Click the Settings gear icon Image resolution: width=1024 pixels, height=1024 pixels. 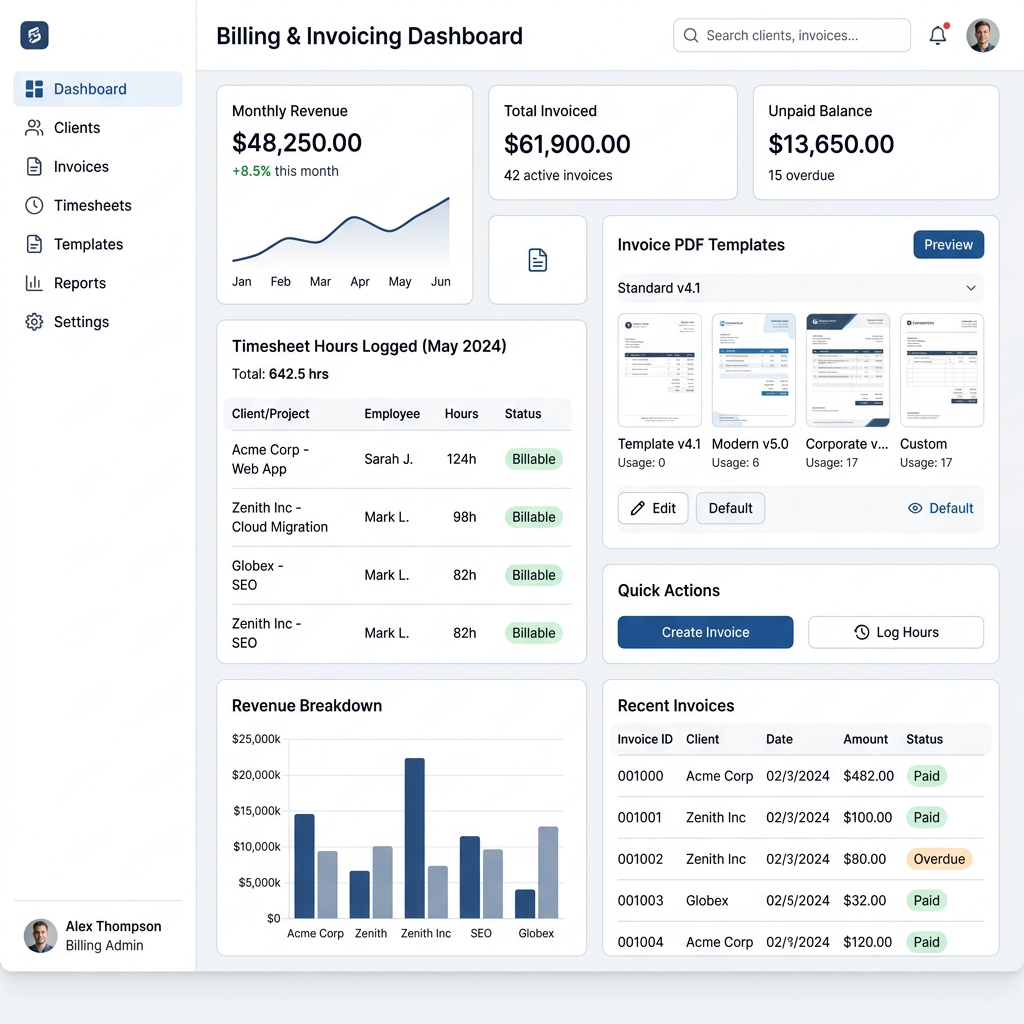pos(34,322)
